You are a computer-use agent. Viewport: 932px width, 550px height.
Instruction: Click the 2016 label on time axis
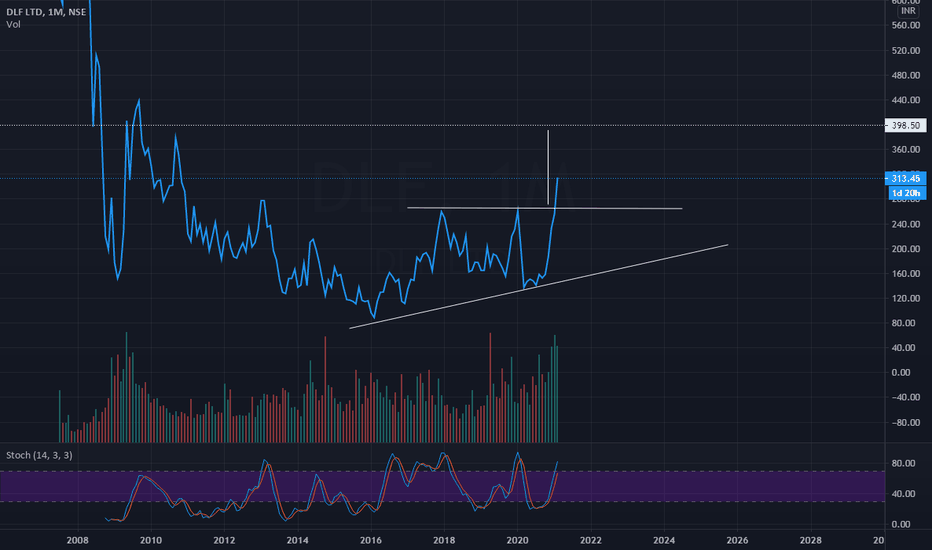click(x=371, y=540)
